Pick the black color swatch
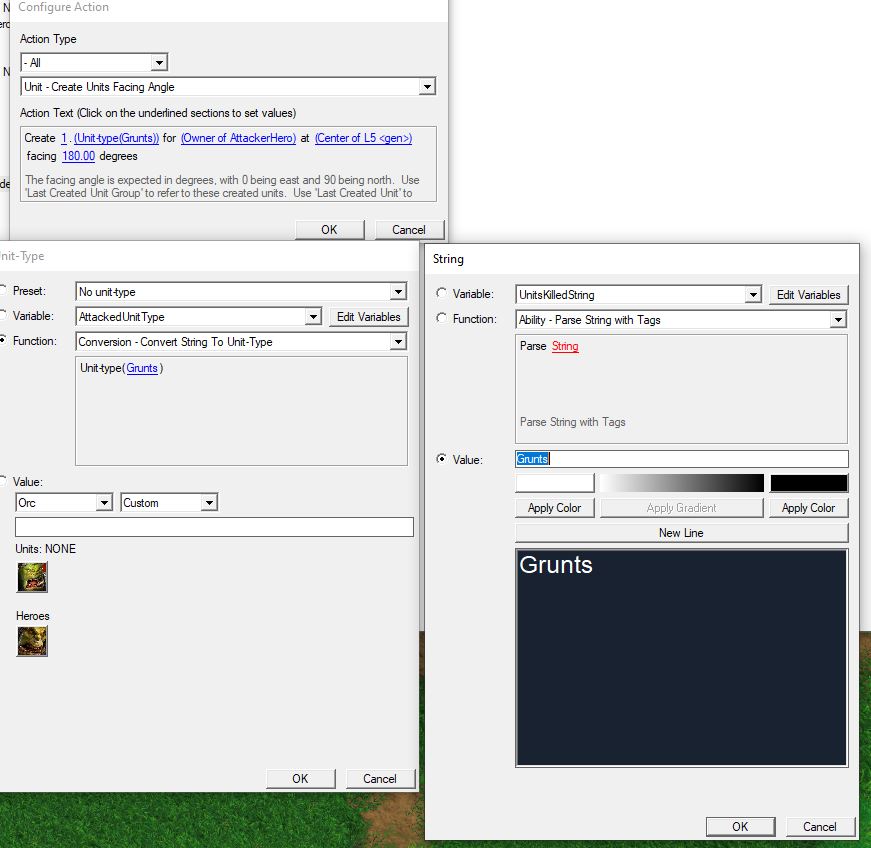This screenshot has width=871, height=848. (809, 483)
